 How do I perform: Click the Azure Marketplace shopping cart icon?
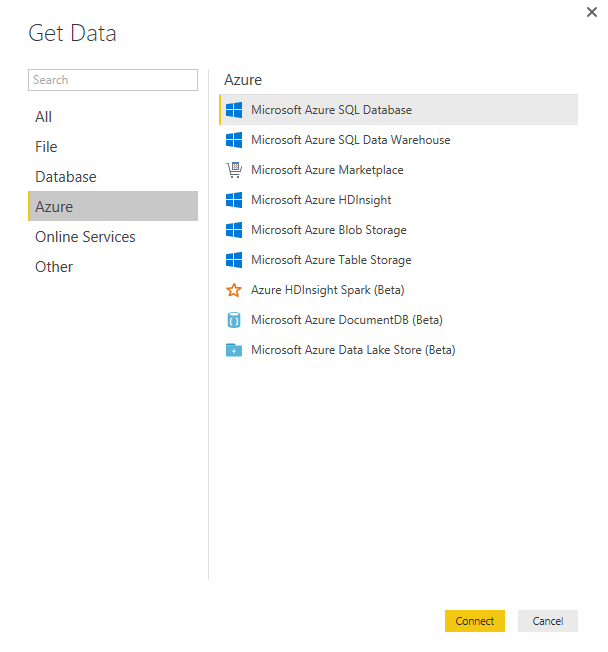point(234,170)
